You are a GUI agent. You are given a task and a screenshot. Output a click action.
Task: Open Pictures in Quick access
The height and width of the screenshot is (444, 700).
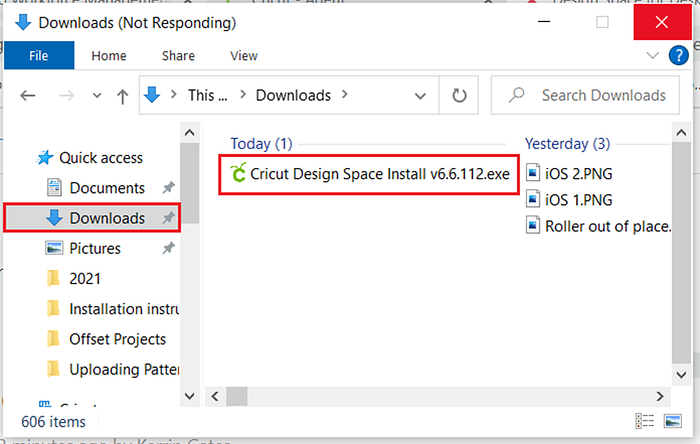point(95,248)
